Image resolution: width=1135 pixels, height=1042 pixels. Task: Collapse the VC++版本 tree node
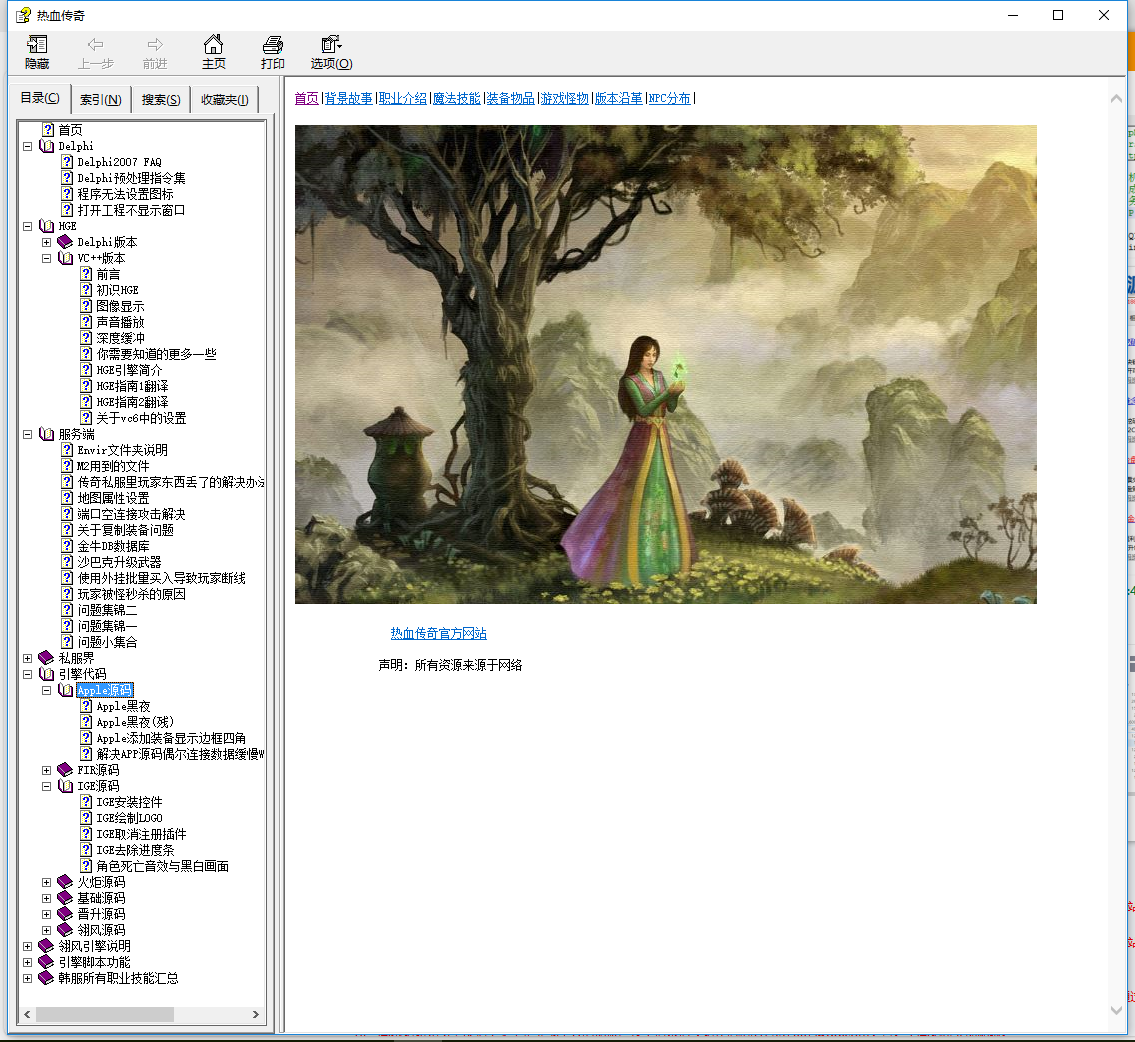click(x=46, y=258)
